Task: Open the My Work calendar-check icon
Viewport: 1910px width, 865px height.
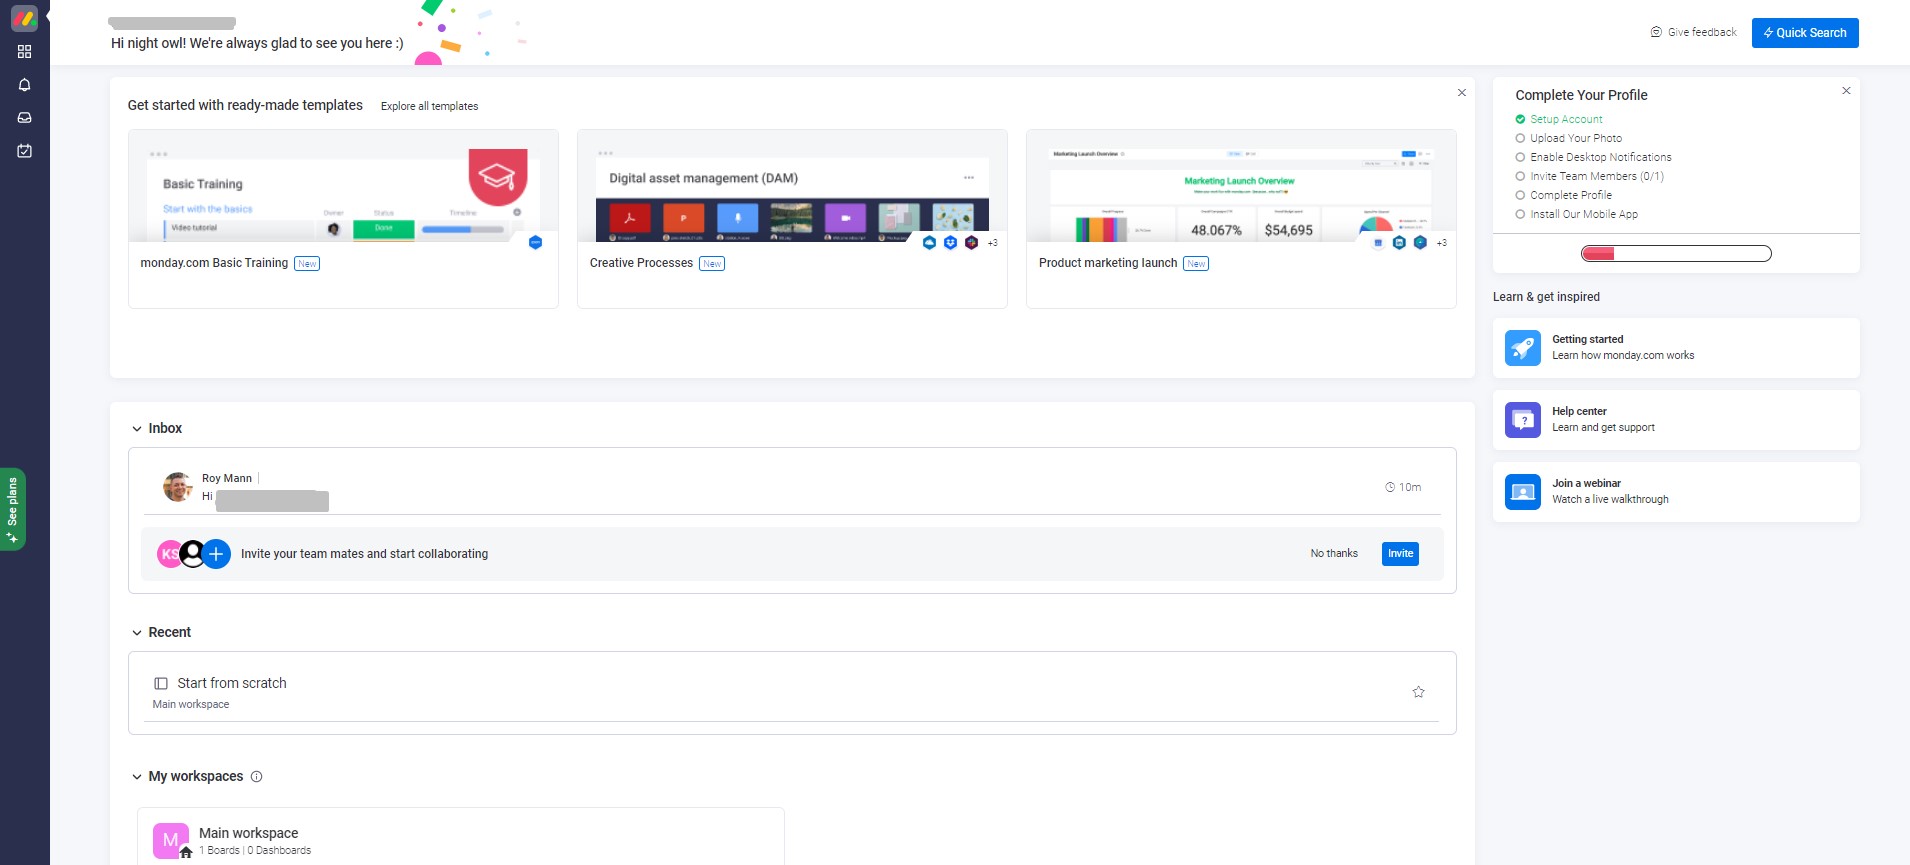Action: [24, 151]
